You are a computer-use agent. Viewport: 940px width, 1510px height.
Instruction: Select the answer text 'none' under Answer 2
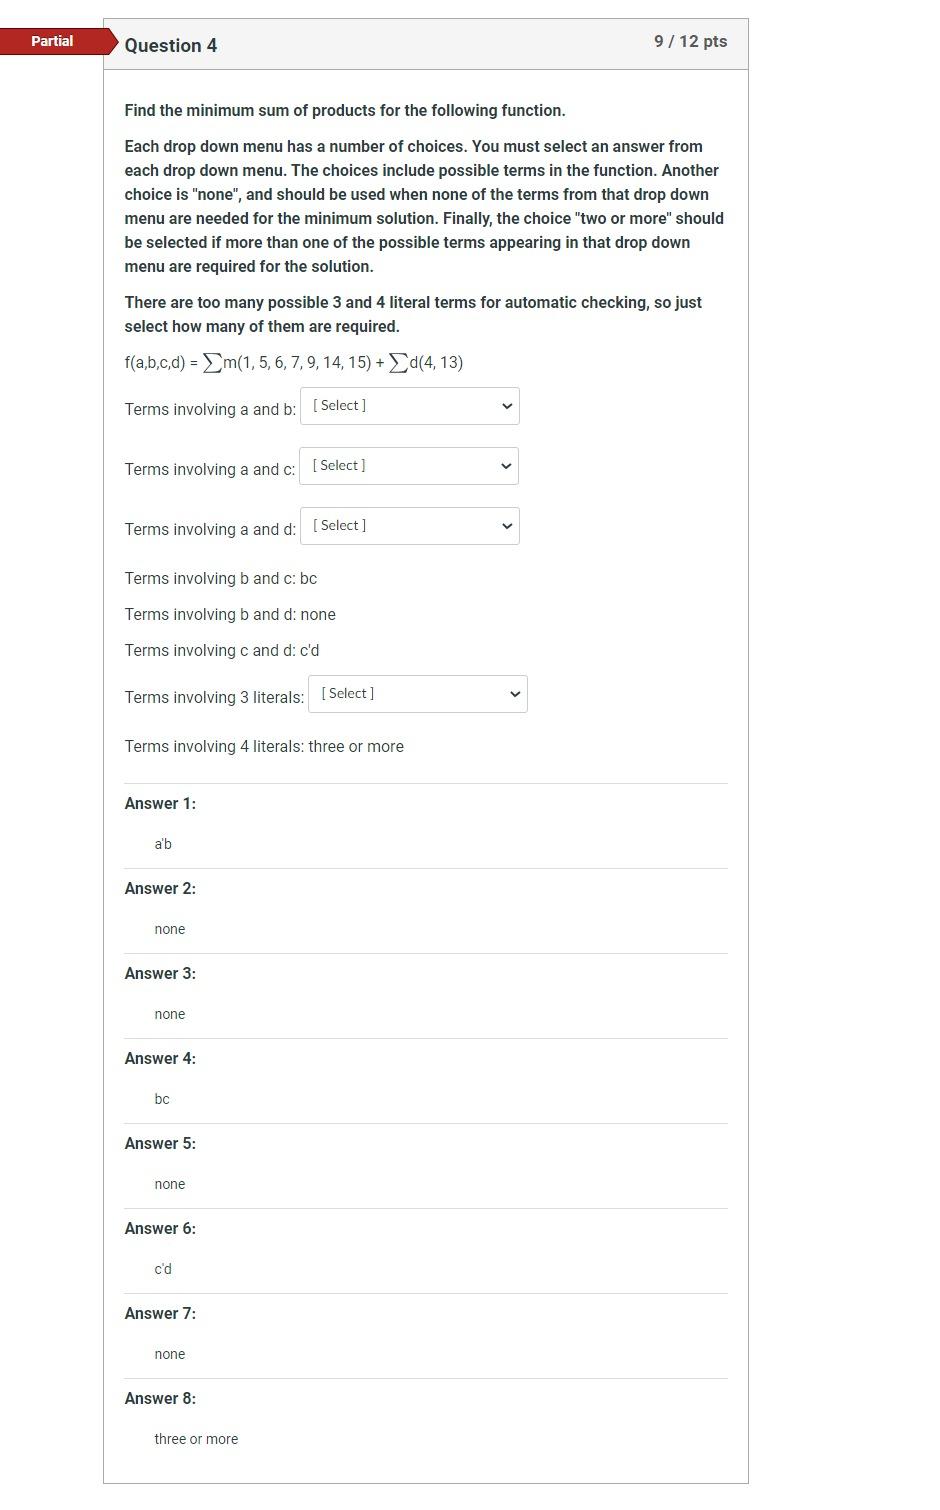pos(169,928)
